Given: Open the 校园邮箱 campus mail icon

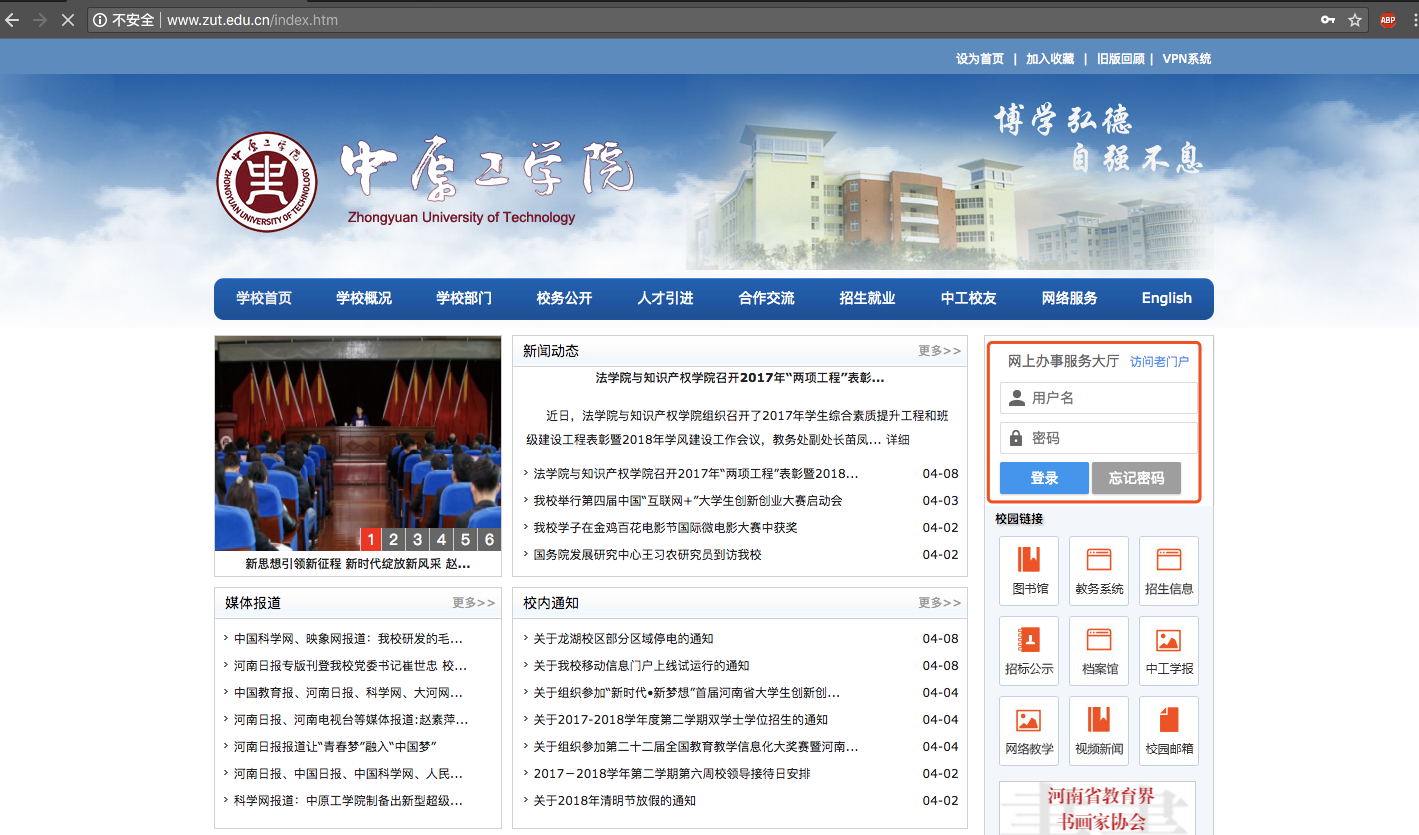Looking at the screenshot, I should (x=1168, y=730).
